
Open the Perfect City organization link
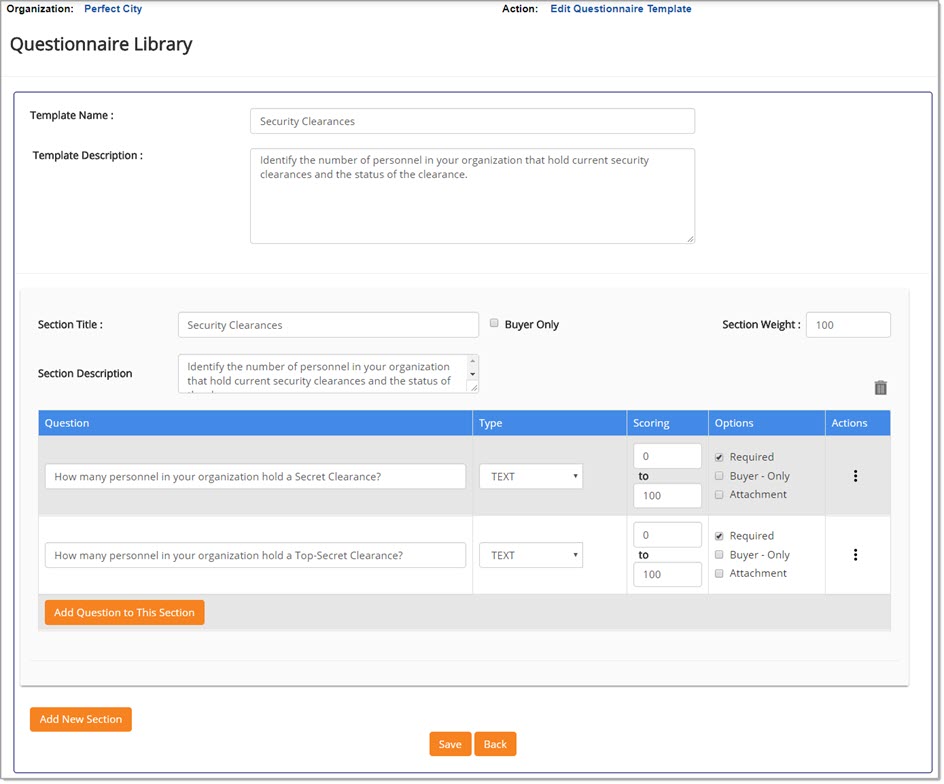(112, 8)
